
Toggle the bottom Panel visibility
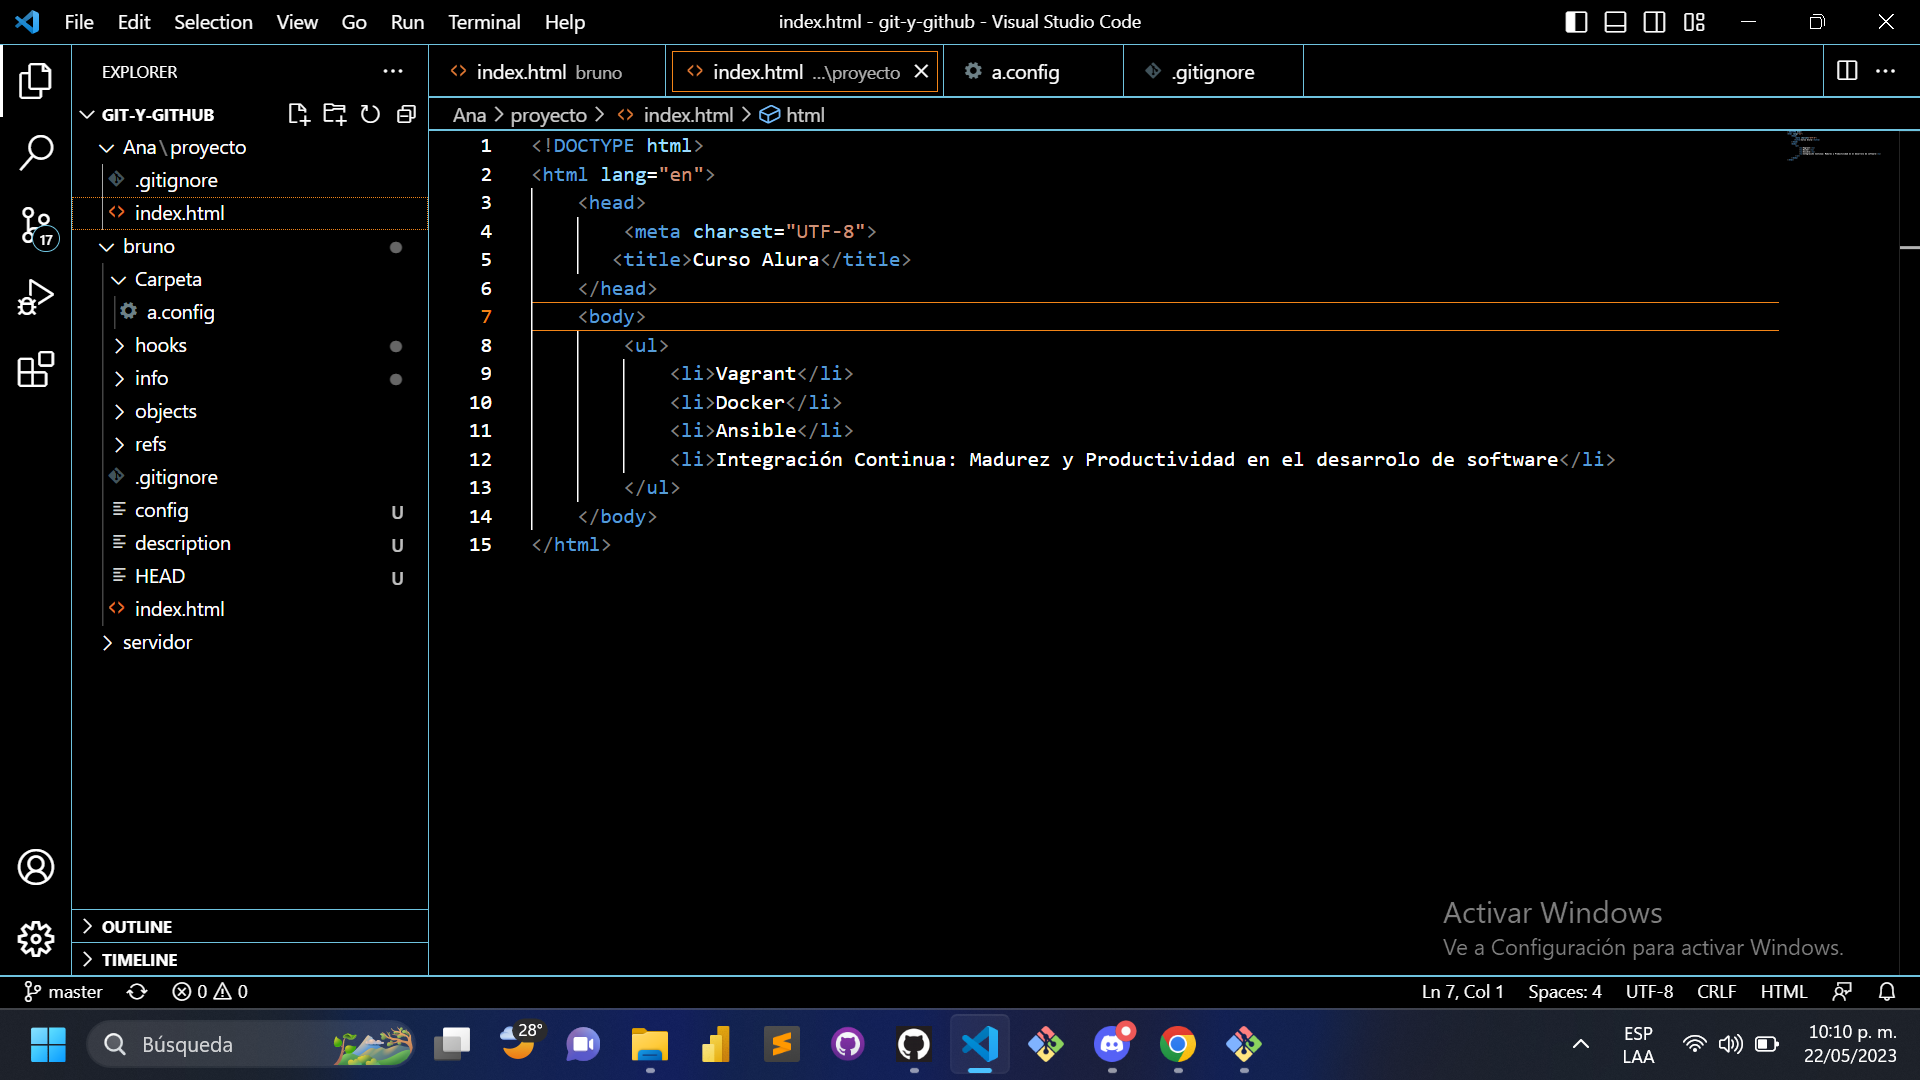1615,22
